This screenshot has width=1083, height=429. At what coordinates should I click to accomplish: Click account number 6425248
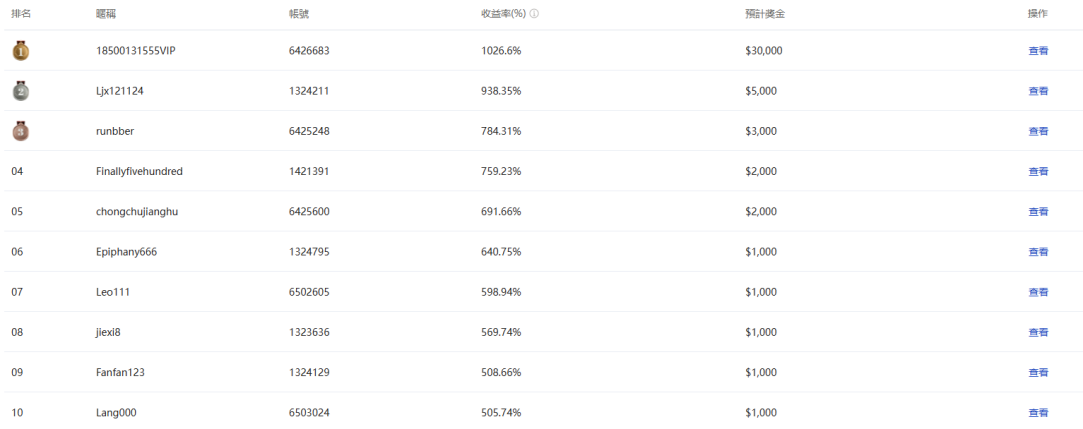309,131
